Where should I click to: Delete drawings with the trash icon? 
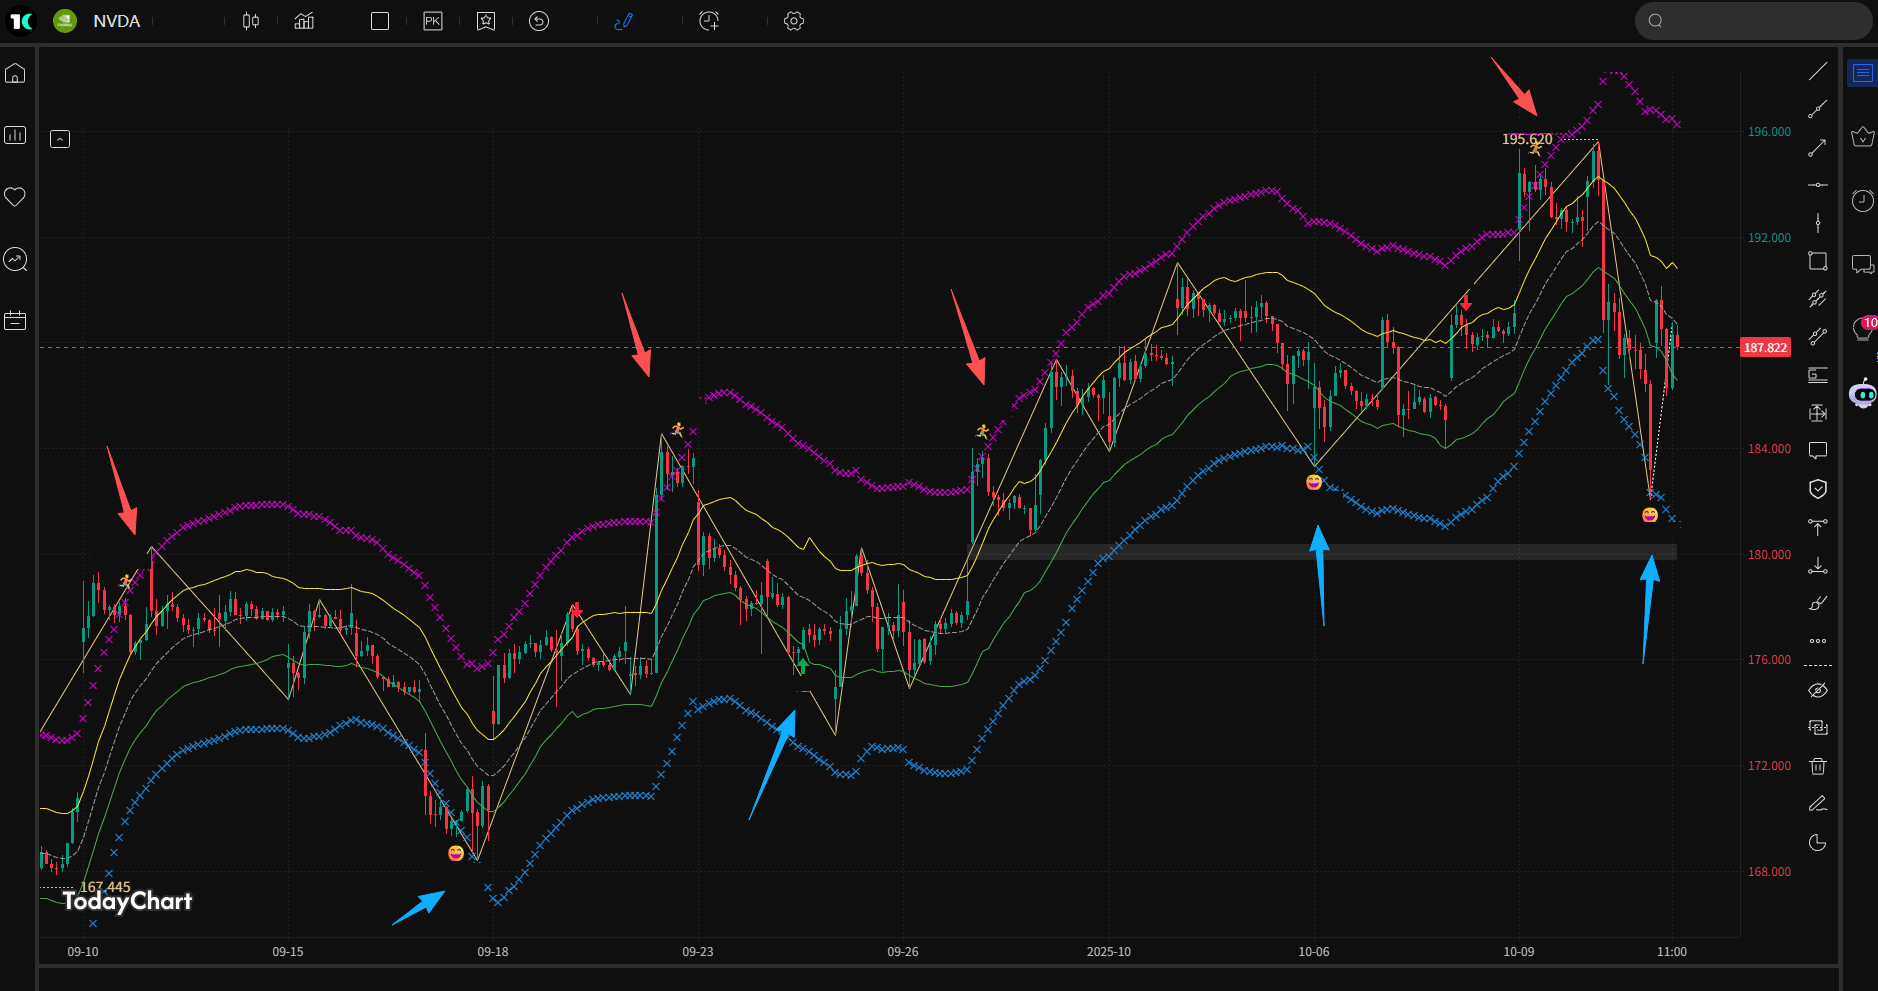(1817, 766)
